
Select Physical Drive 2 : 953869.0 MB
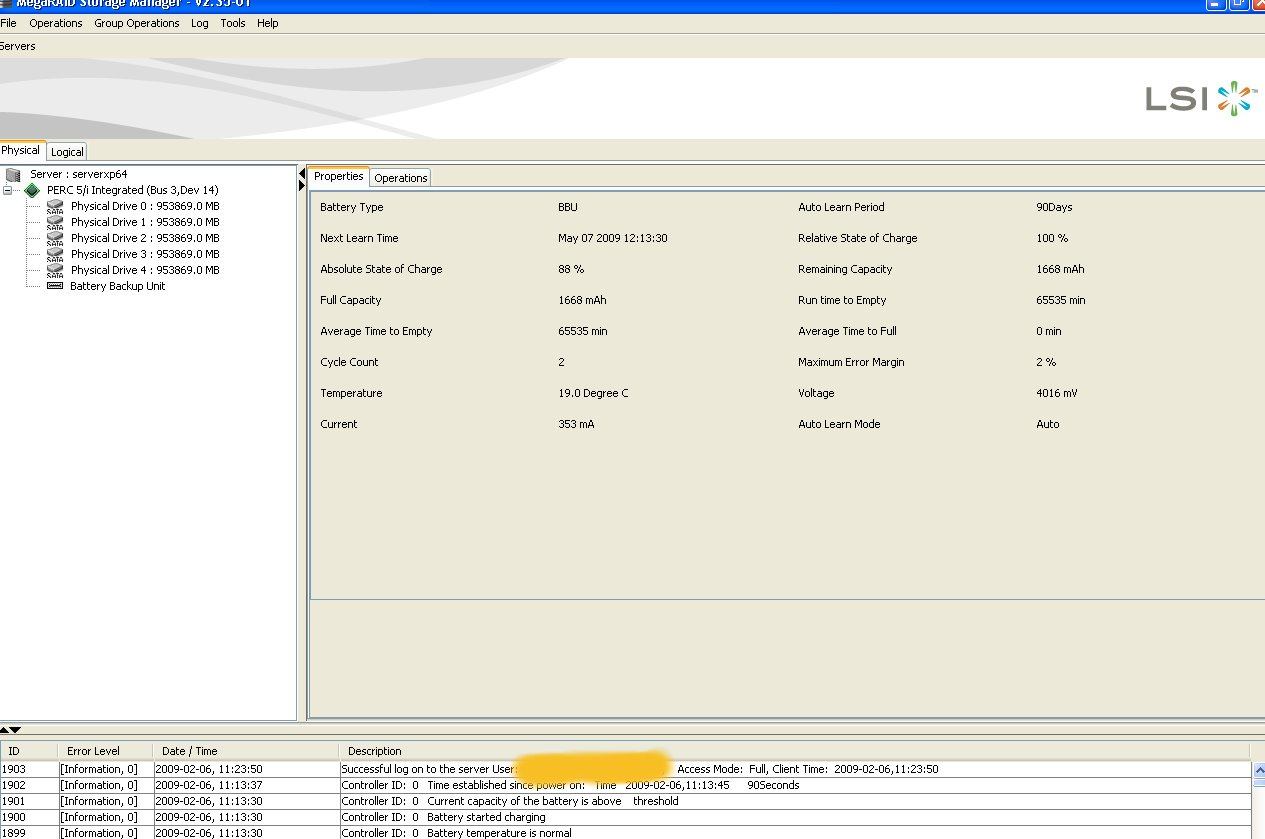145,238
